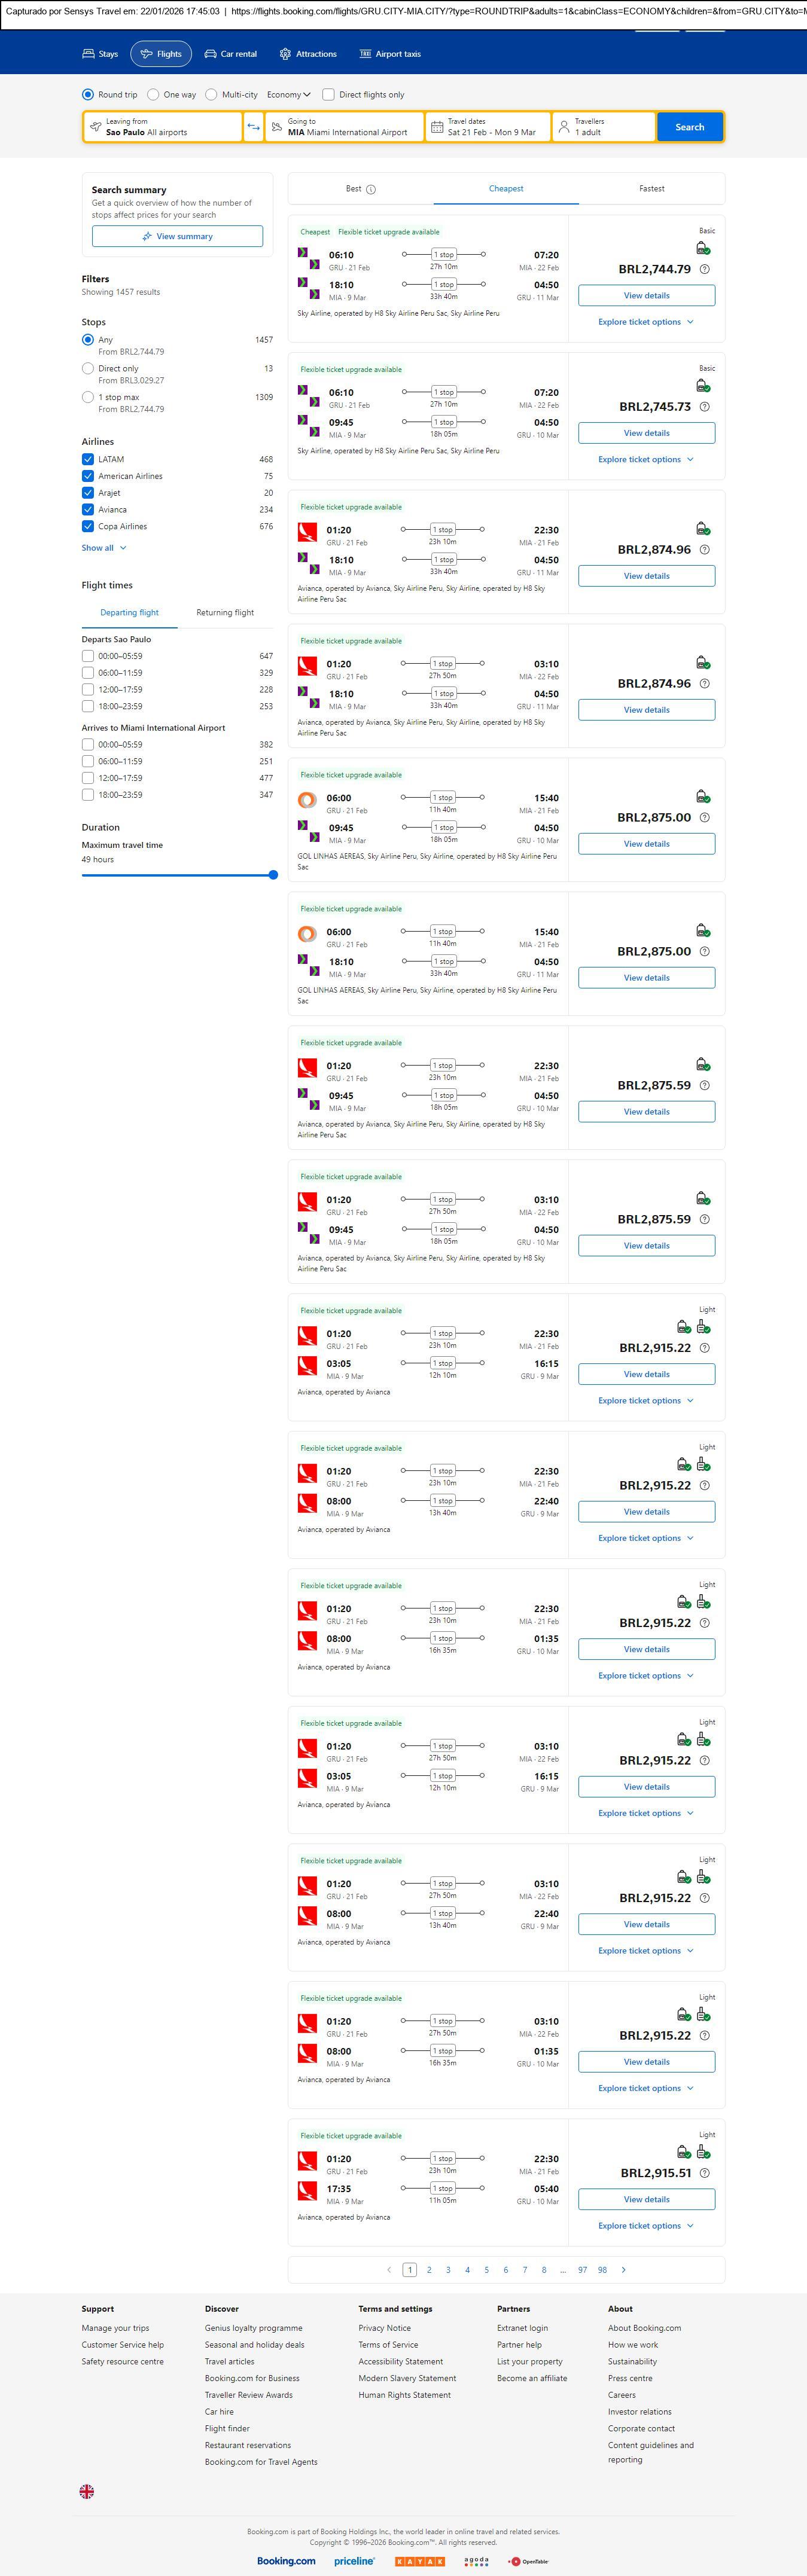
Task: Click the info icon next to Best tab
Action: coord(371,189)
